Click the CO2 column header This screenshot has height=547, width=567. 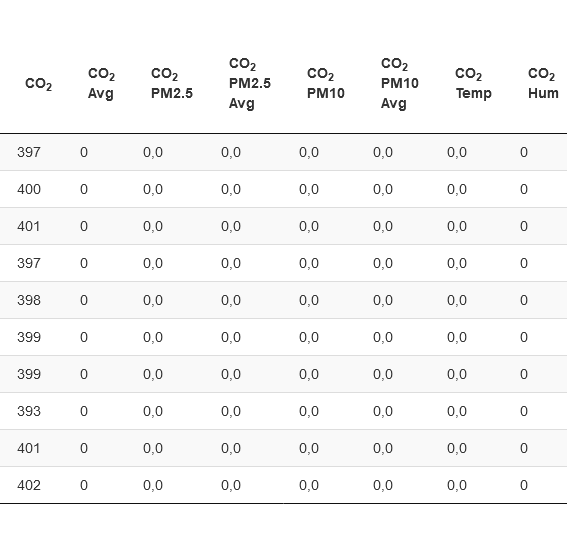(38, 84)
